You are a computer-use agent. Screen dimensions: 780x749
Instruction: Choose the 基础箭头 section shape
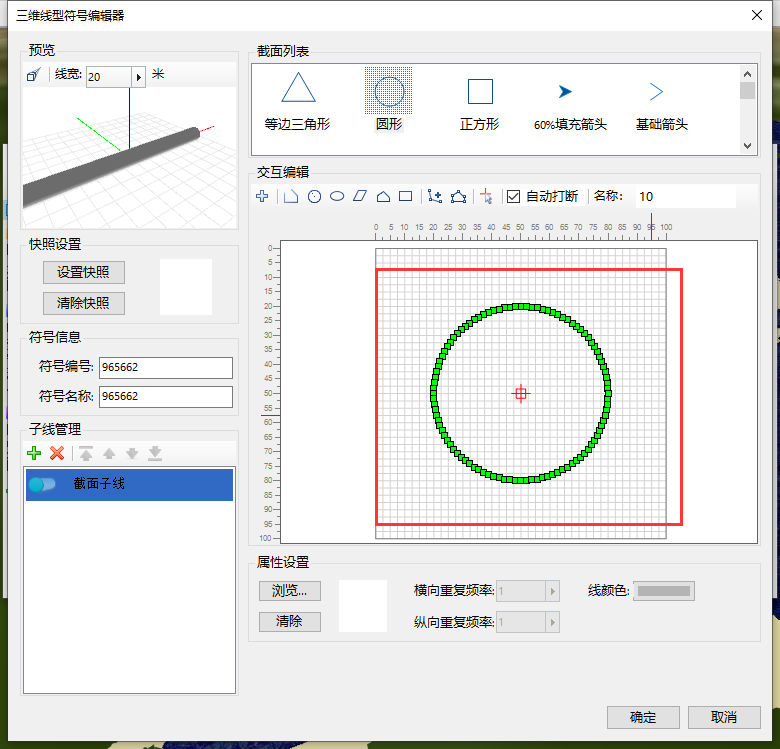(662, 106)
